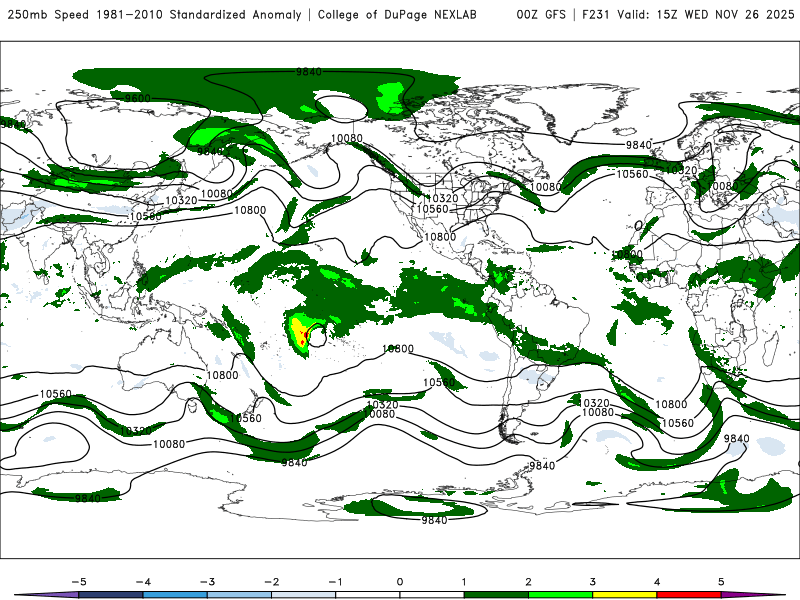This screenshot has height=600, width=800.
Task: Click the yellow 3 to 4 colorbar segment
Action: coord(624,595)
